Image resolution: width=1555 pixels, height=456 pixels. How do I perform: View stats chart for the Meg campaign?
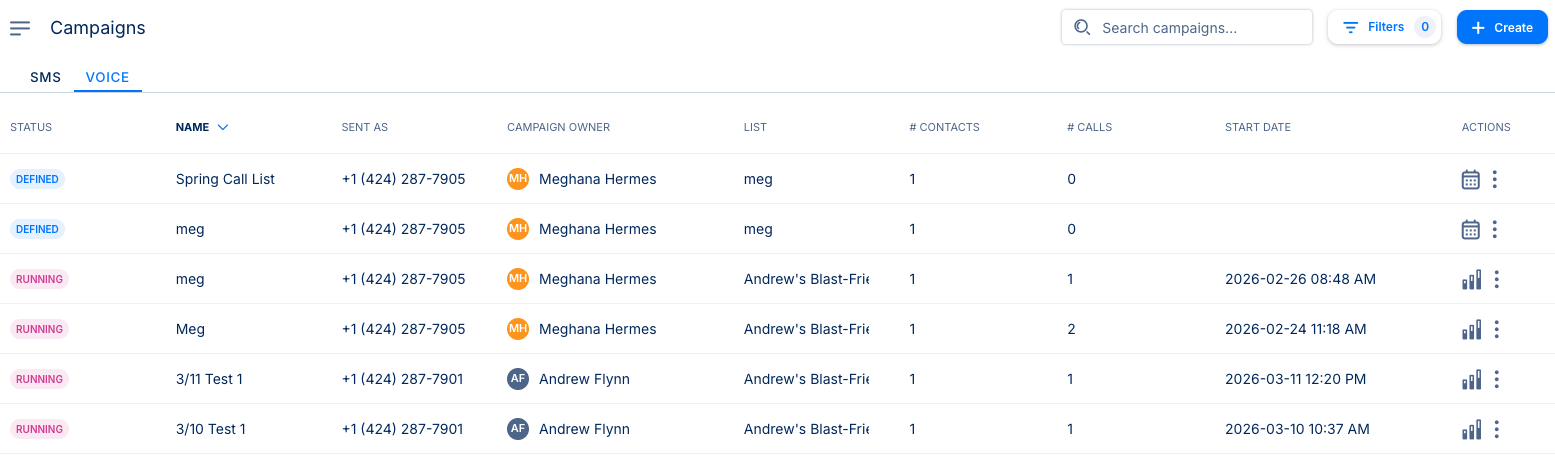[x=1471, y=330]
